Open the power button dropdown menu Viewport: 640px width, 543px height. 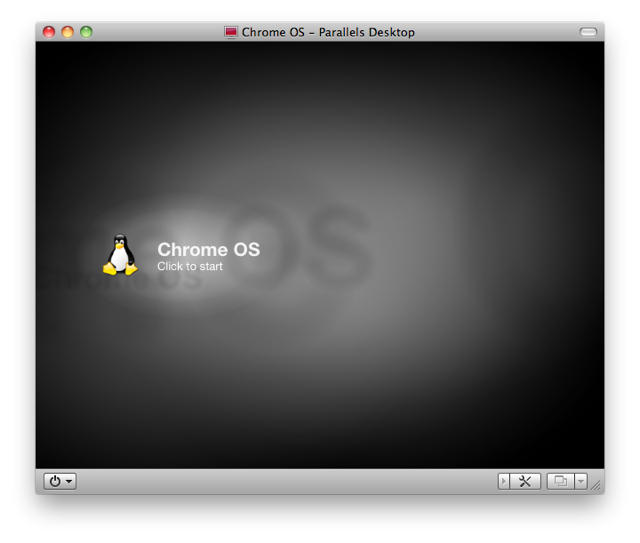(60, 481)
